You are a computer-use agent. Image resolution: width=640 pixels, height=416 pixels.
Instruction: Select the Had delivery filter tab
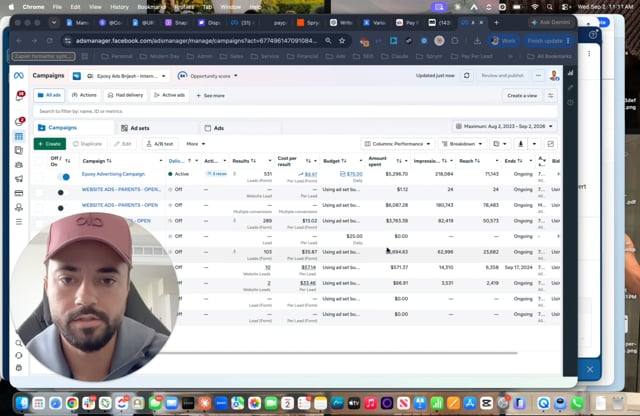(125, 95)
